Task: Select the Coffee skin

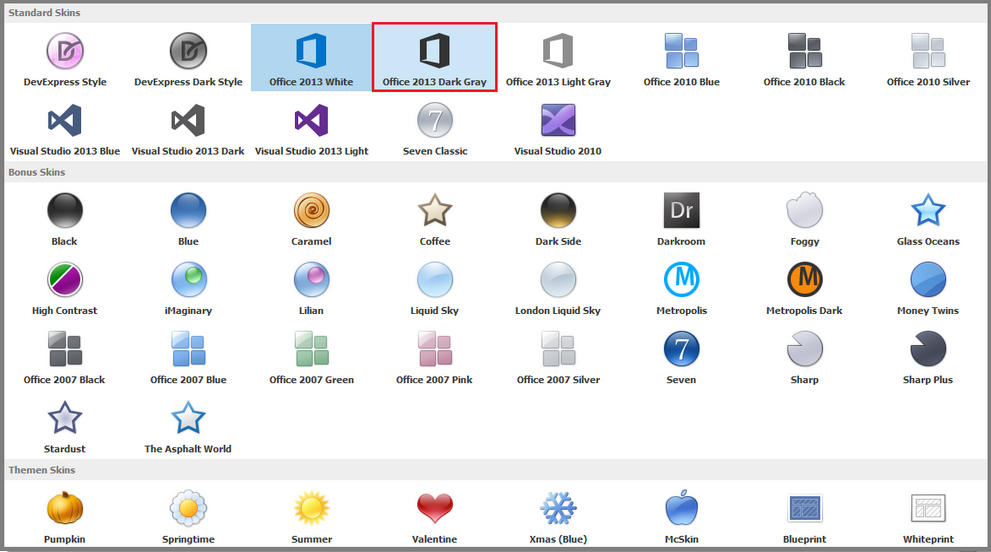Action: point(435,218)
